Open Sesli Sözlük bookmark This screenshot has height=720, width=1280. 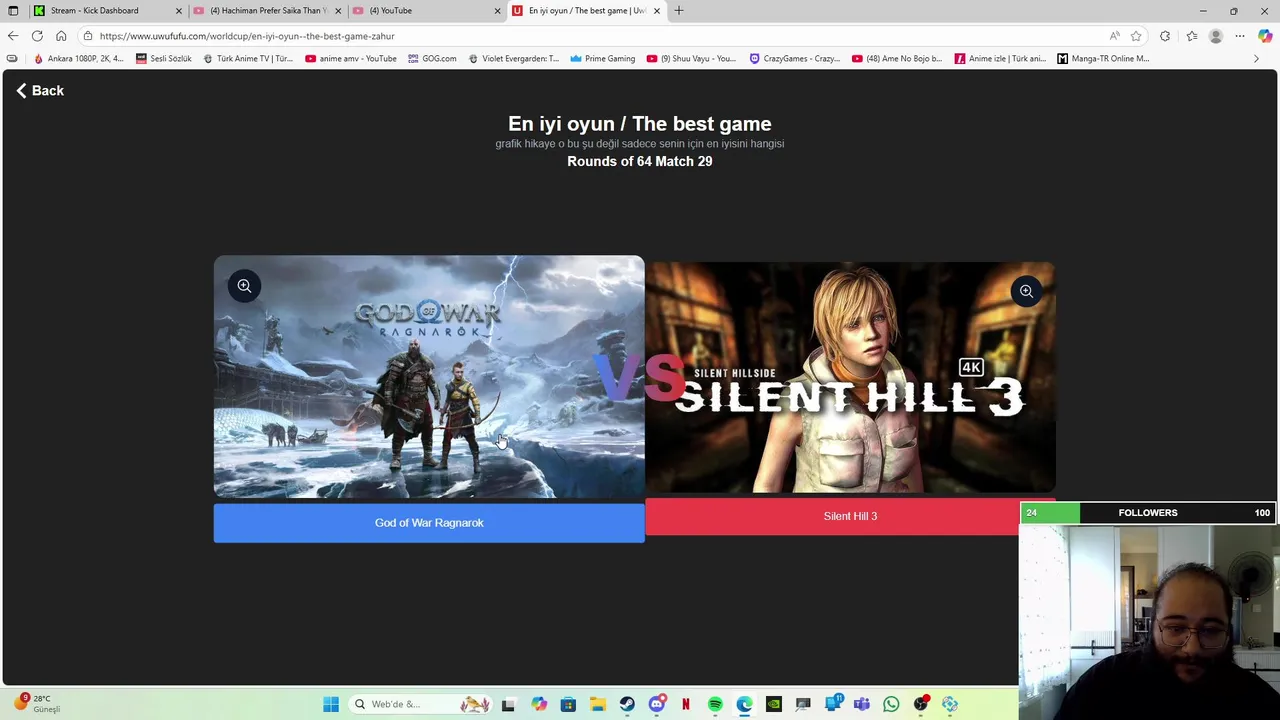(163, 59)
